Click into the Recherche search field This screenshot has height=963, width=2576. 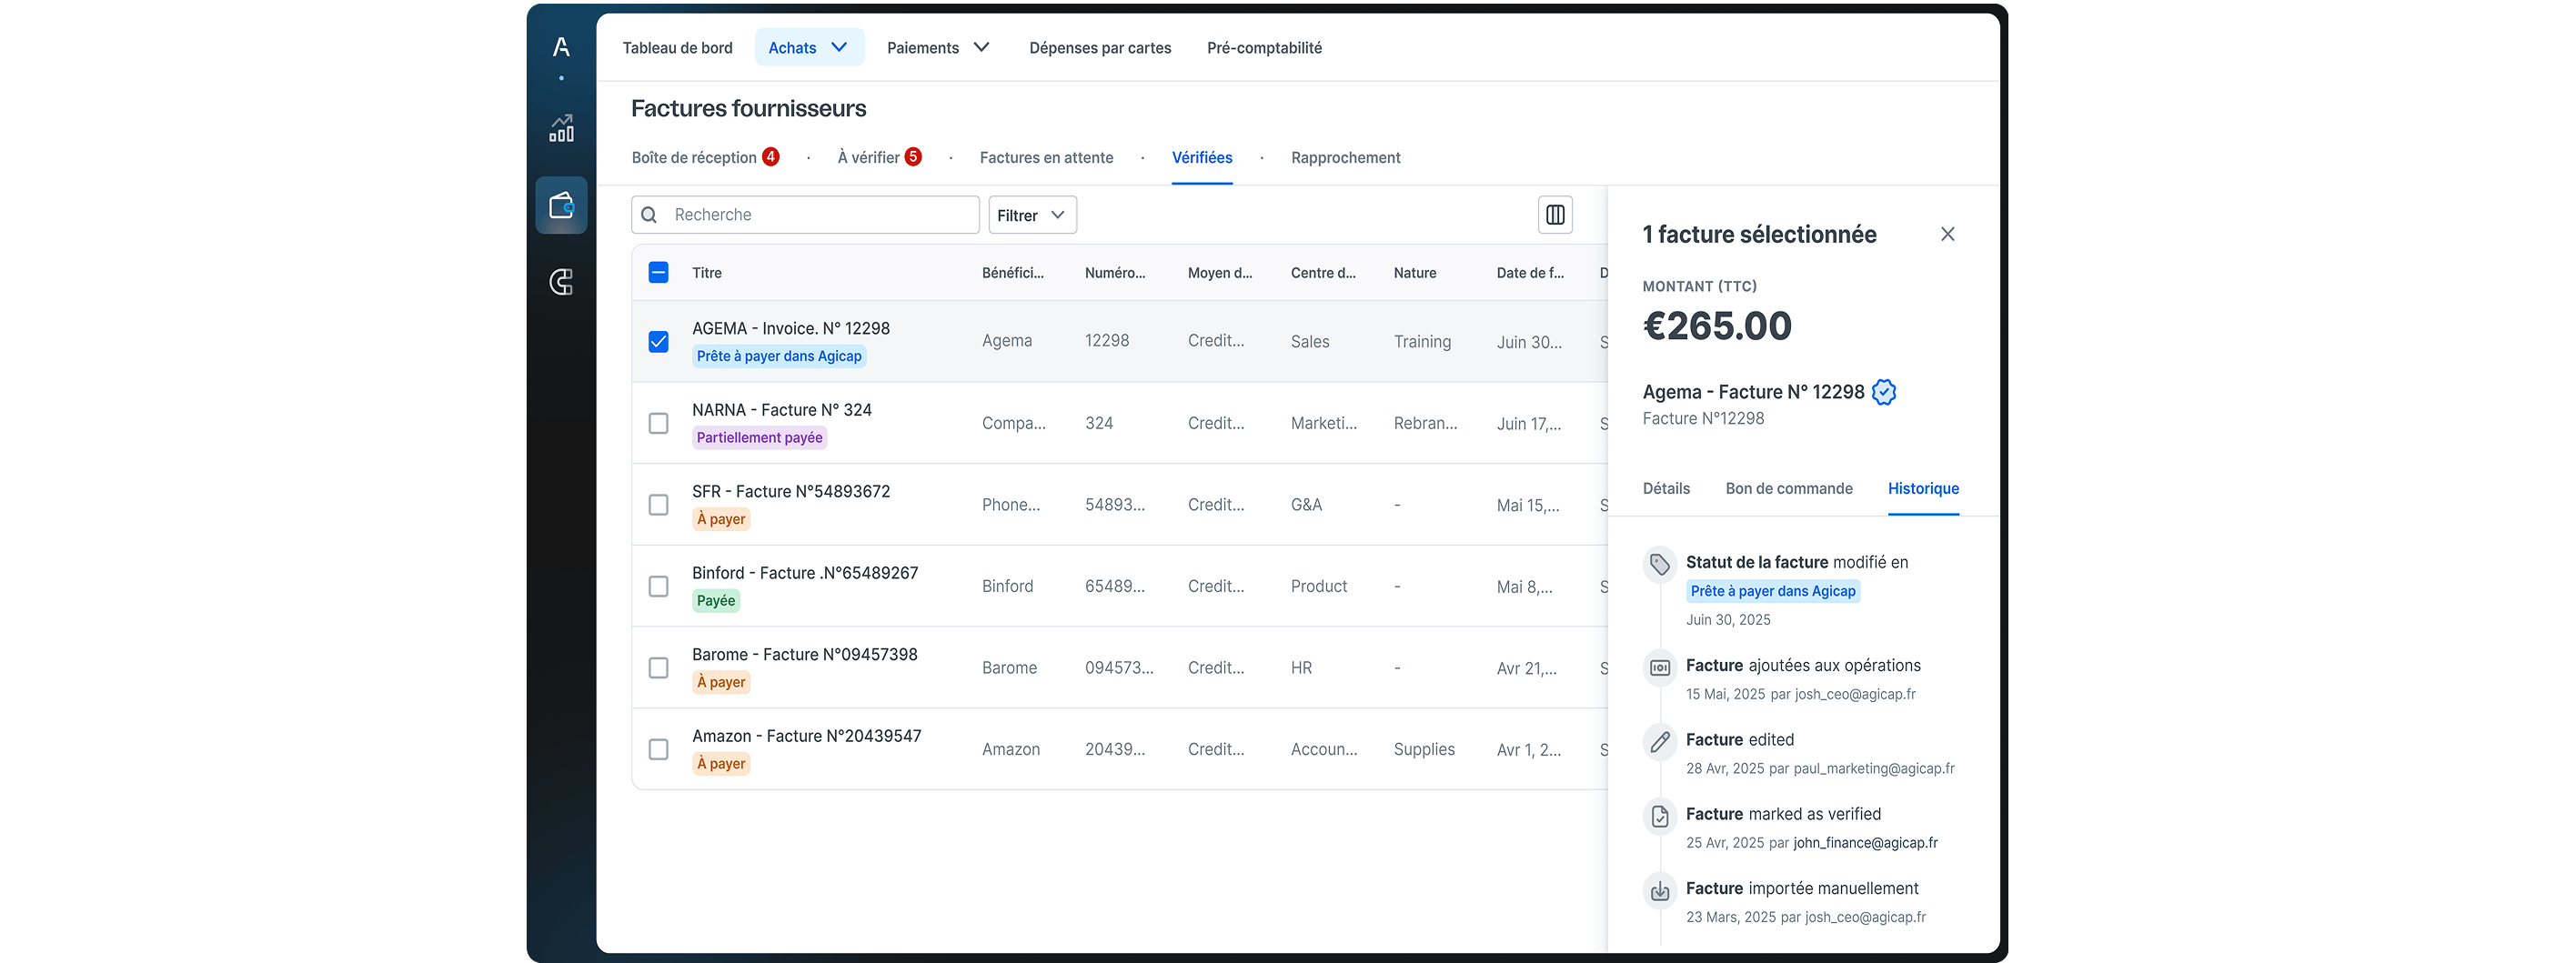(805, 215)
